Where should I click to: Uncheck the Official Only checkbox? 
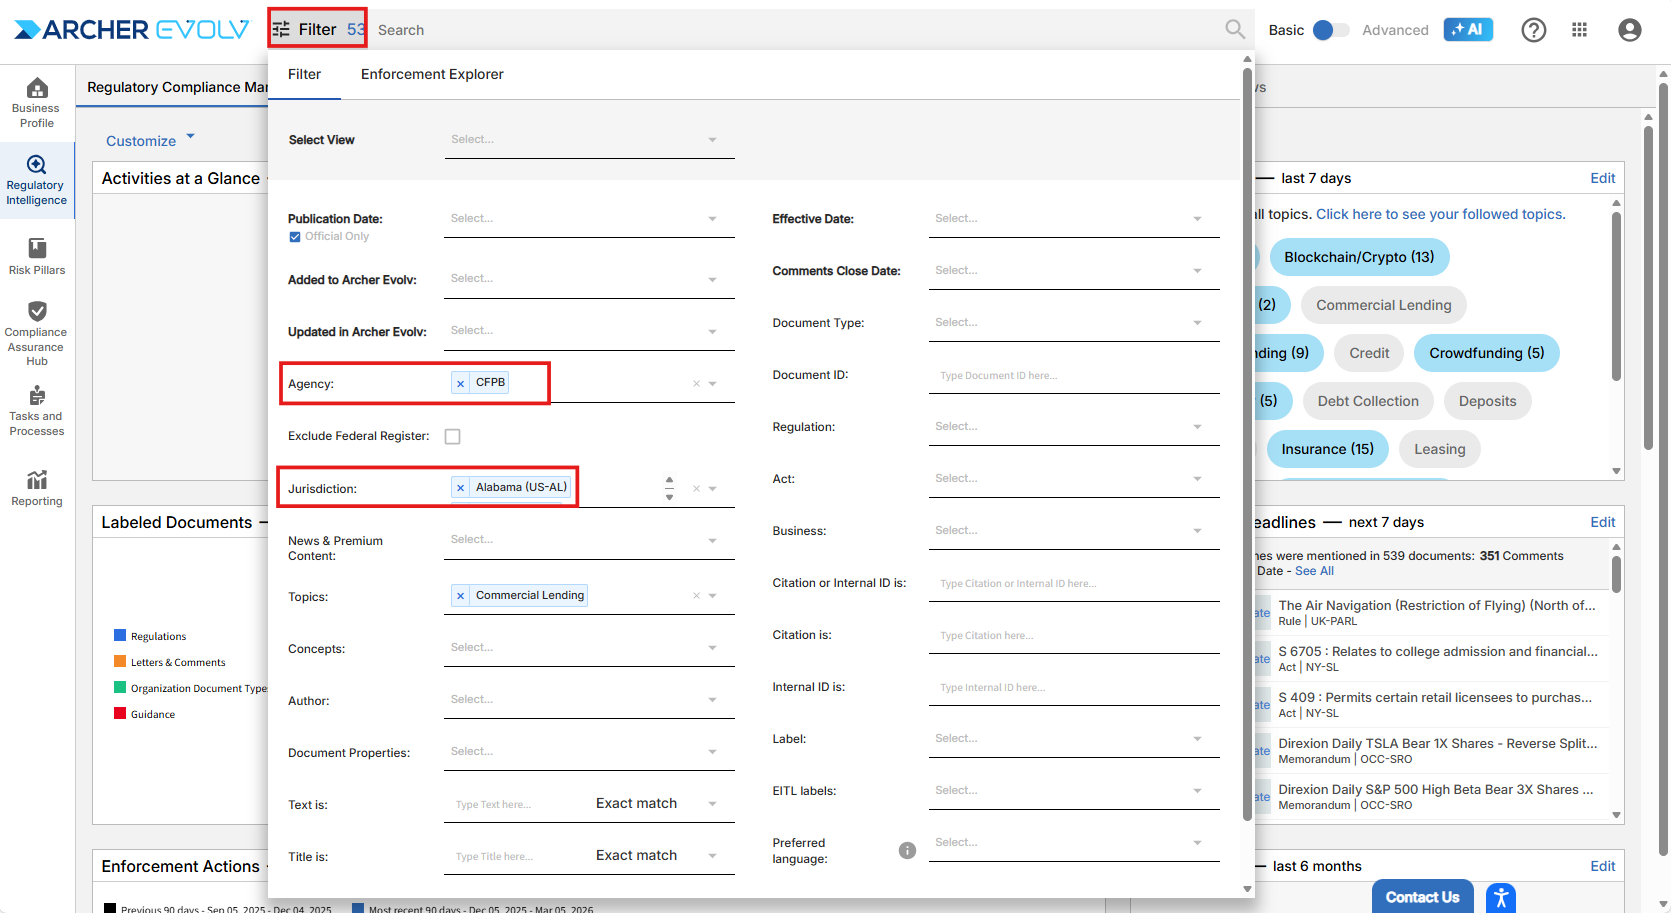[x=295, y=237]
